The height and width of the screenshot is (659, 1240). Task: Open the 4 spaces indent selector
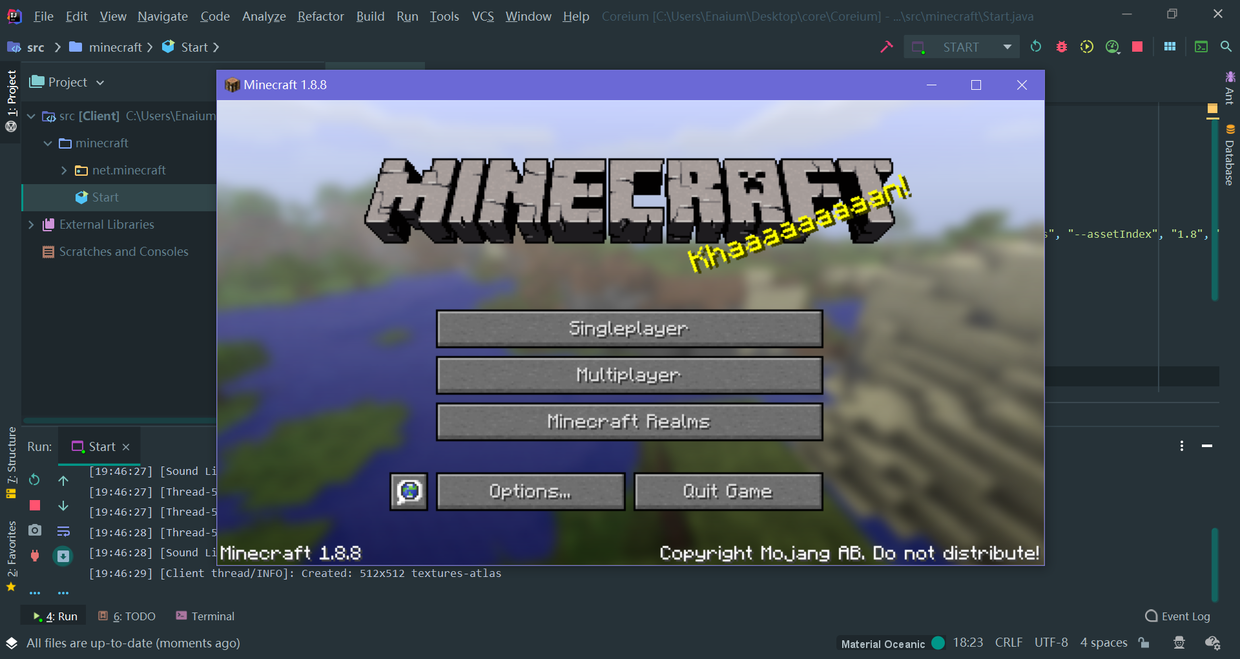[x=1104, y=643]
